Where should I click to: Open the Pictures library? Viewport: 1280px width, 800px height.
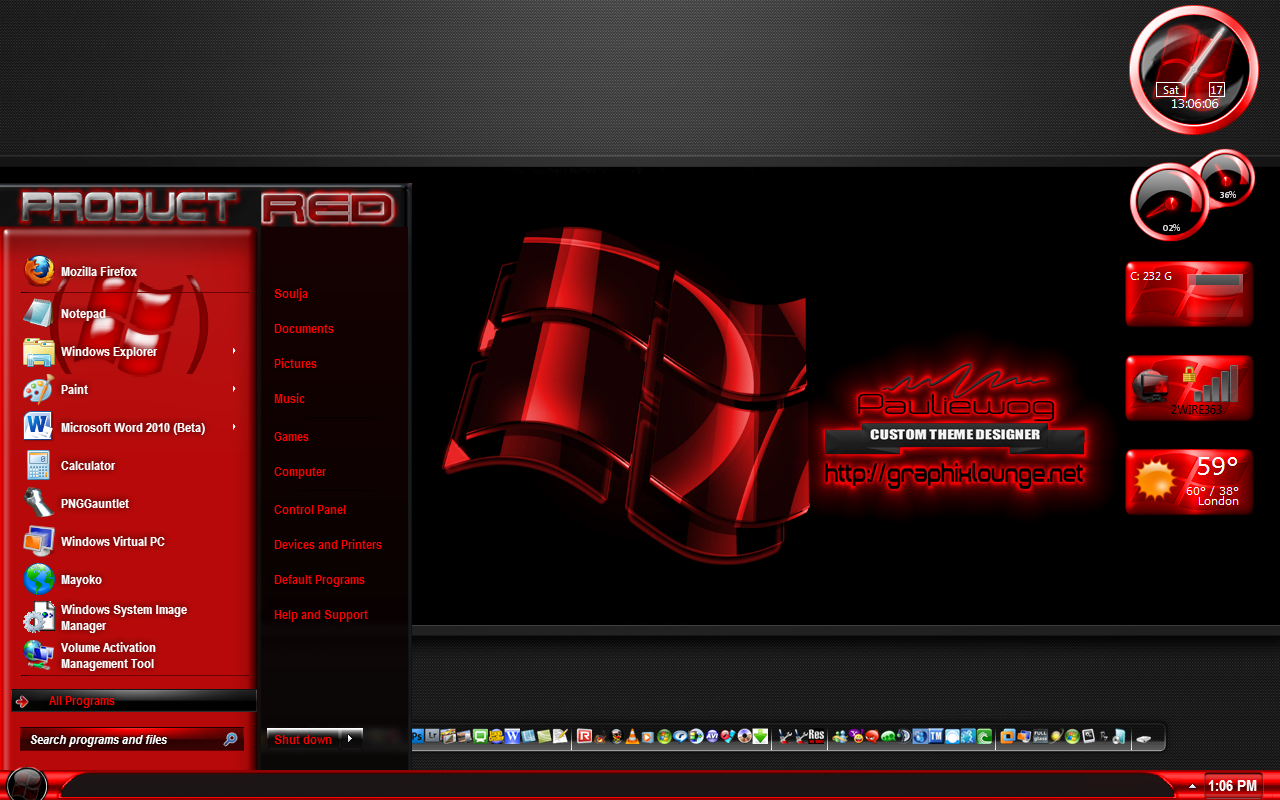click(295, 364)
